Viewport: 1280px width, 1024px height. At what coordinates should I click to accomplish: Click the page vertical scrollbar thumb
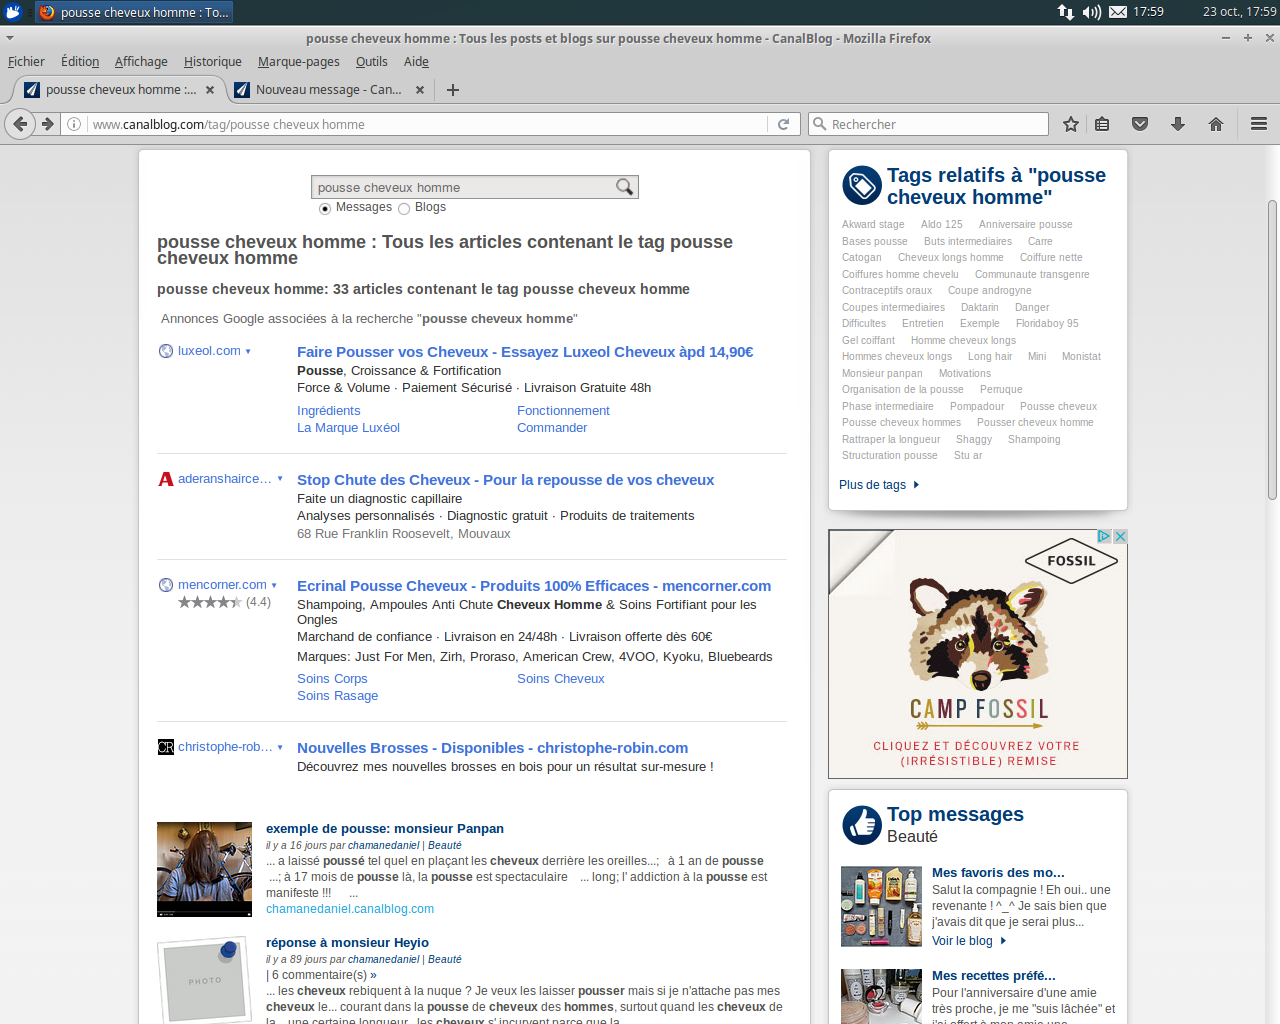[x=1272, y=350]
